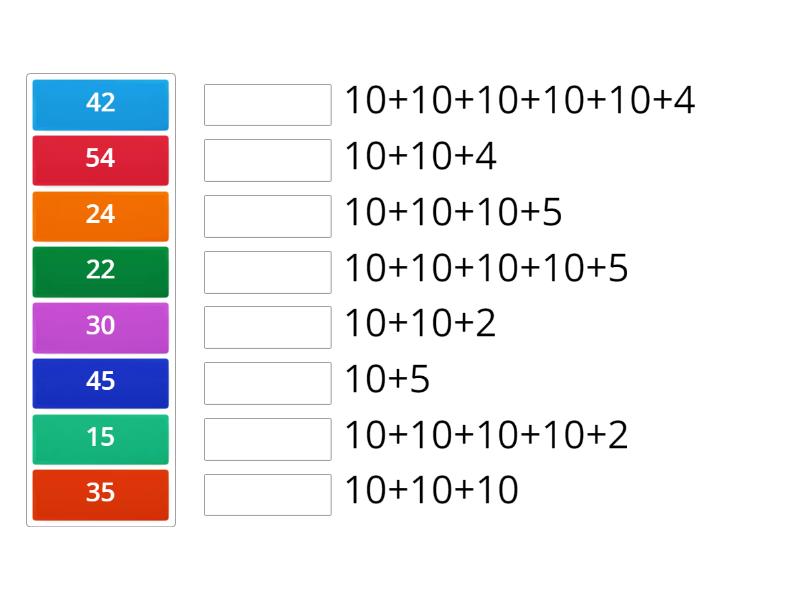
Task: Click the answer slot for 10+10+10+5
Action: (x=267, y=216)
